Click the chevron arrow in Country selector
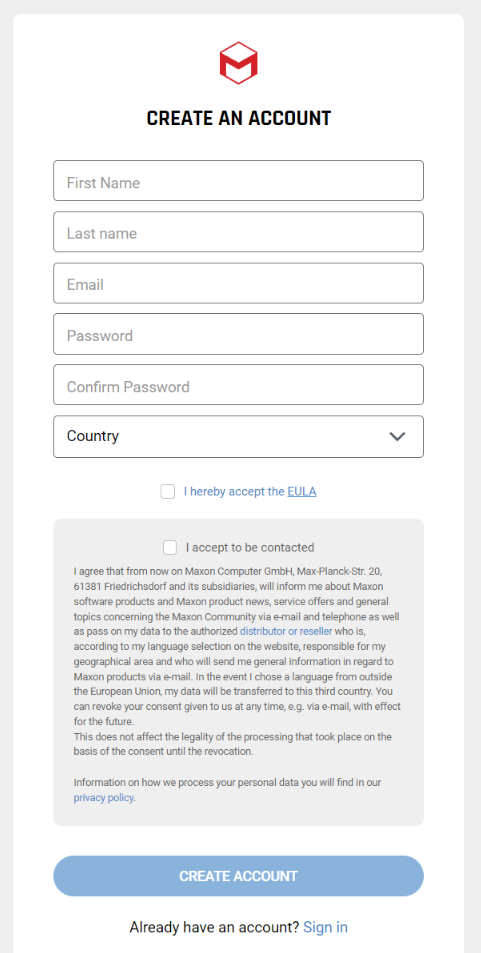The width and height of the screenshot is (481, 953). tap(397, 436)
